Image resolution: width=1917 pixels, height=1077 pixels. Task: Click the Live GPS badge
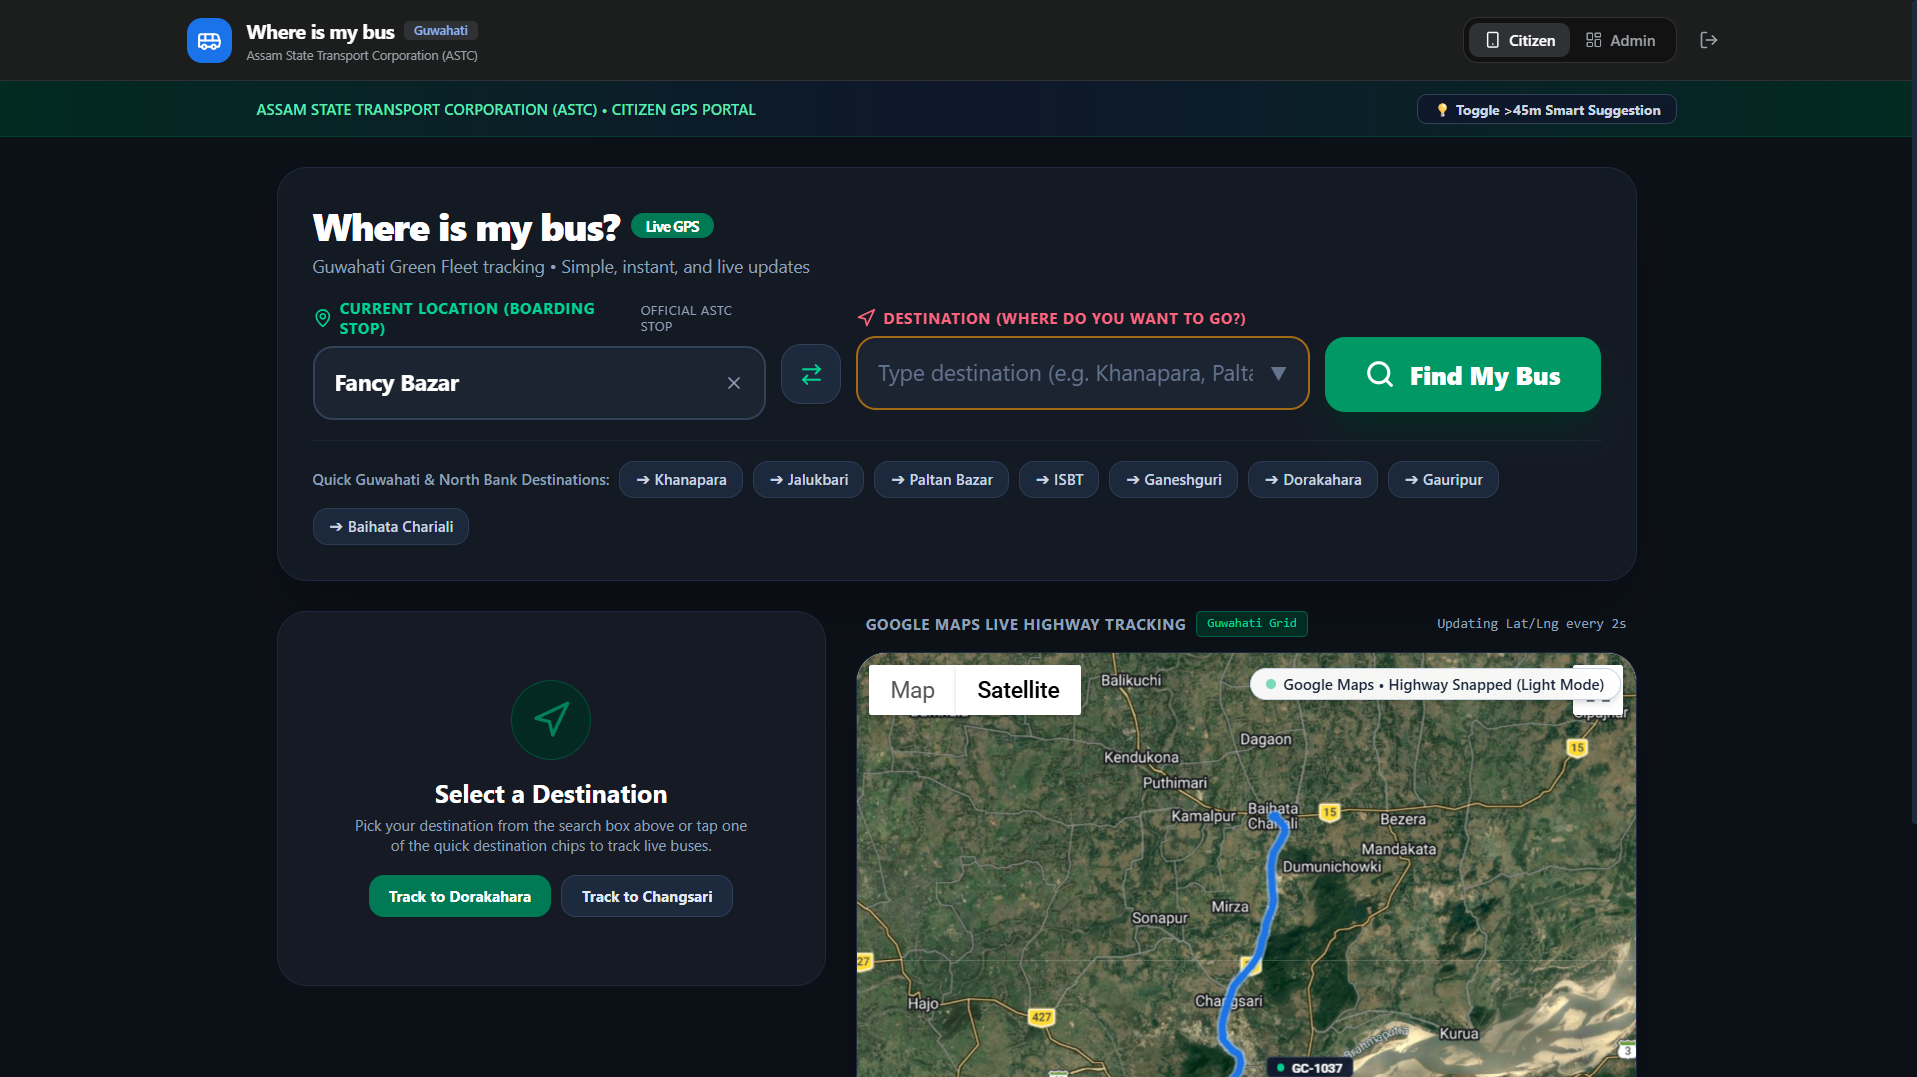[x=672, y=227]
